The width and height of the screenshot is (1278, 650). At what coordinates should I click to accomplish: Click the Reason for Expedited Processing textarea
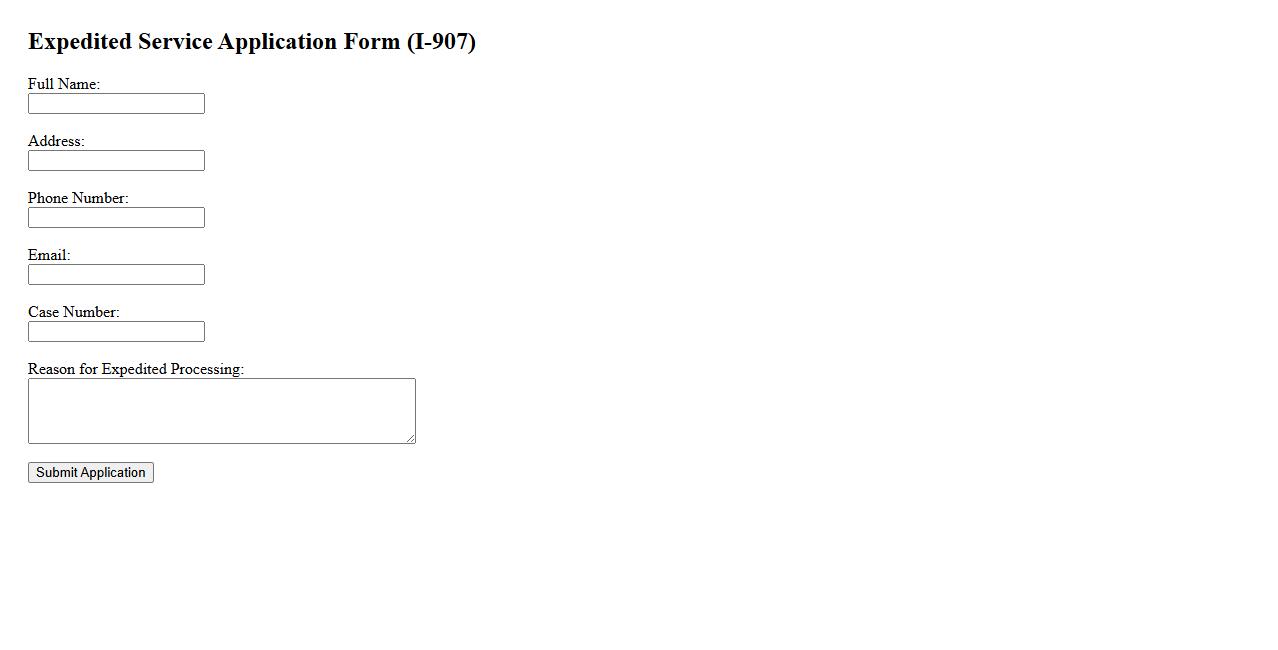pyautogui.click(x=221, y=411)
